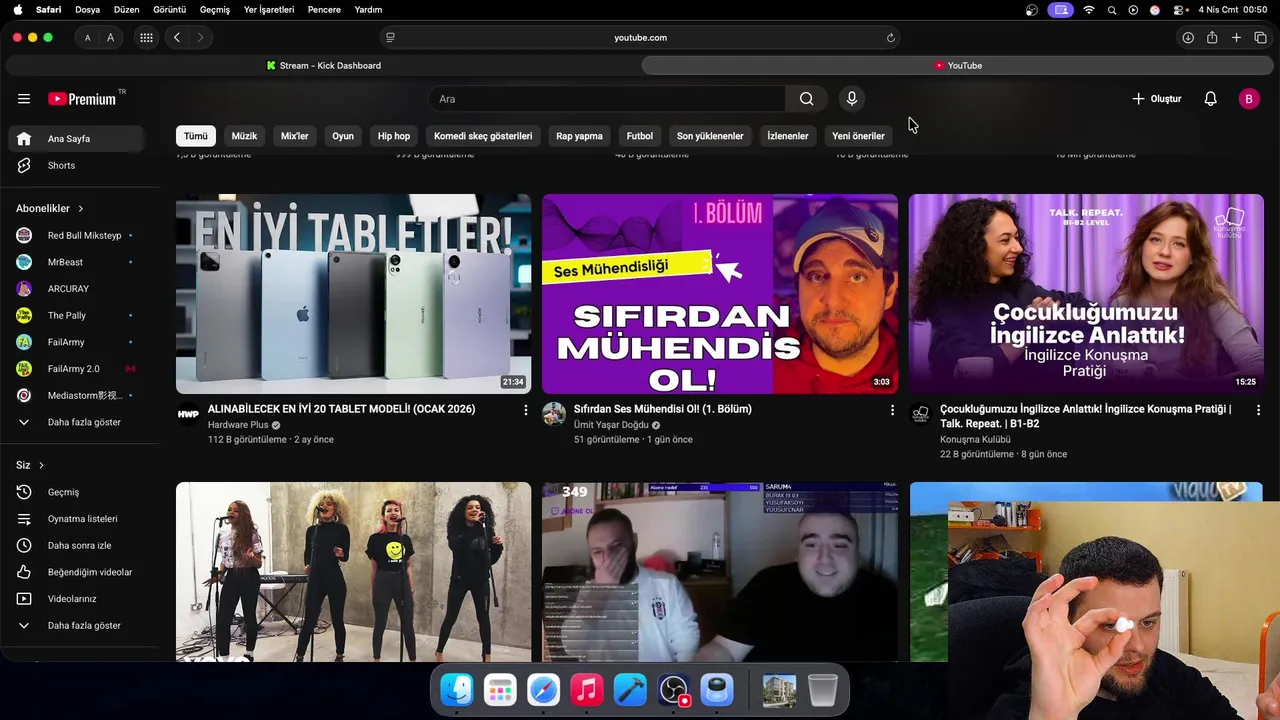Open the Sıfırdan Mühendis Ol video thumbnail
1280x720 pixels.
coord(719,294)
